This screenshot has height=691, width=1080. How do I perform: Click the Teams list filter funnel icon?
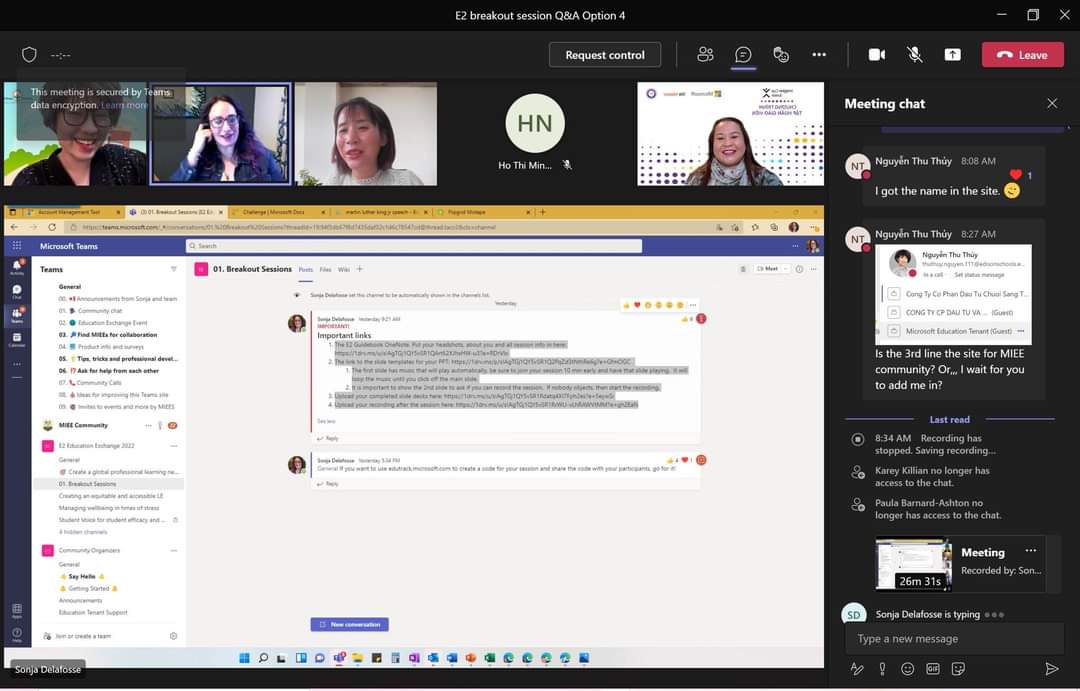[174, 269]
